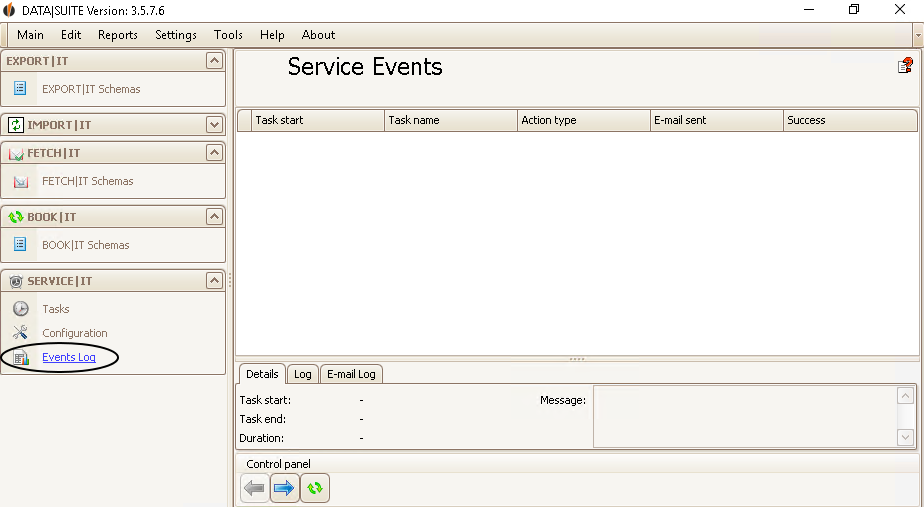Click the FETCH|IT Schemas envelope icon
This screenshot has height=507, width=924.
click(21, 181)
